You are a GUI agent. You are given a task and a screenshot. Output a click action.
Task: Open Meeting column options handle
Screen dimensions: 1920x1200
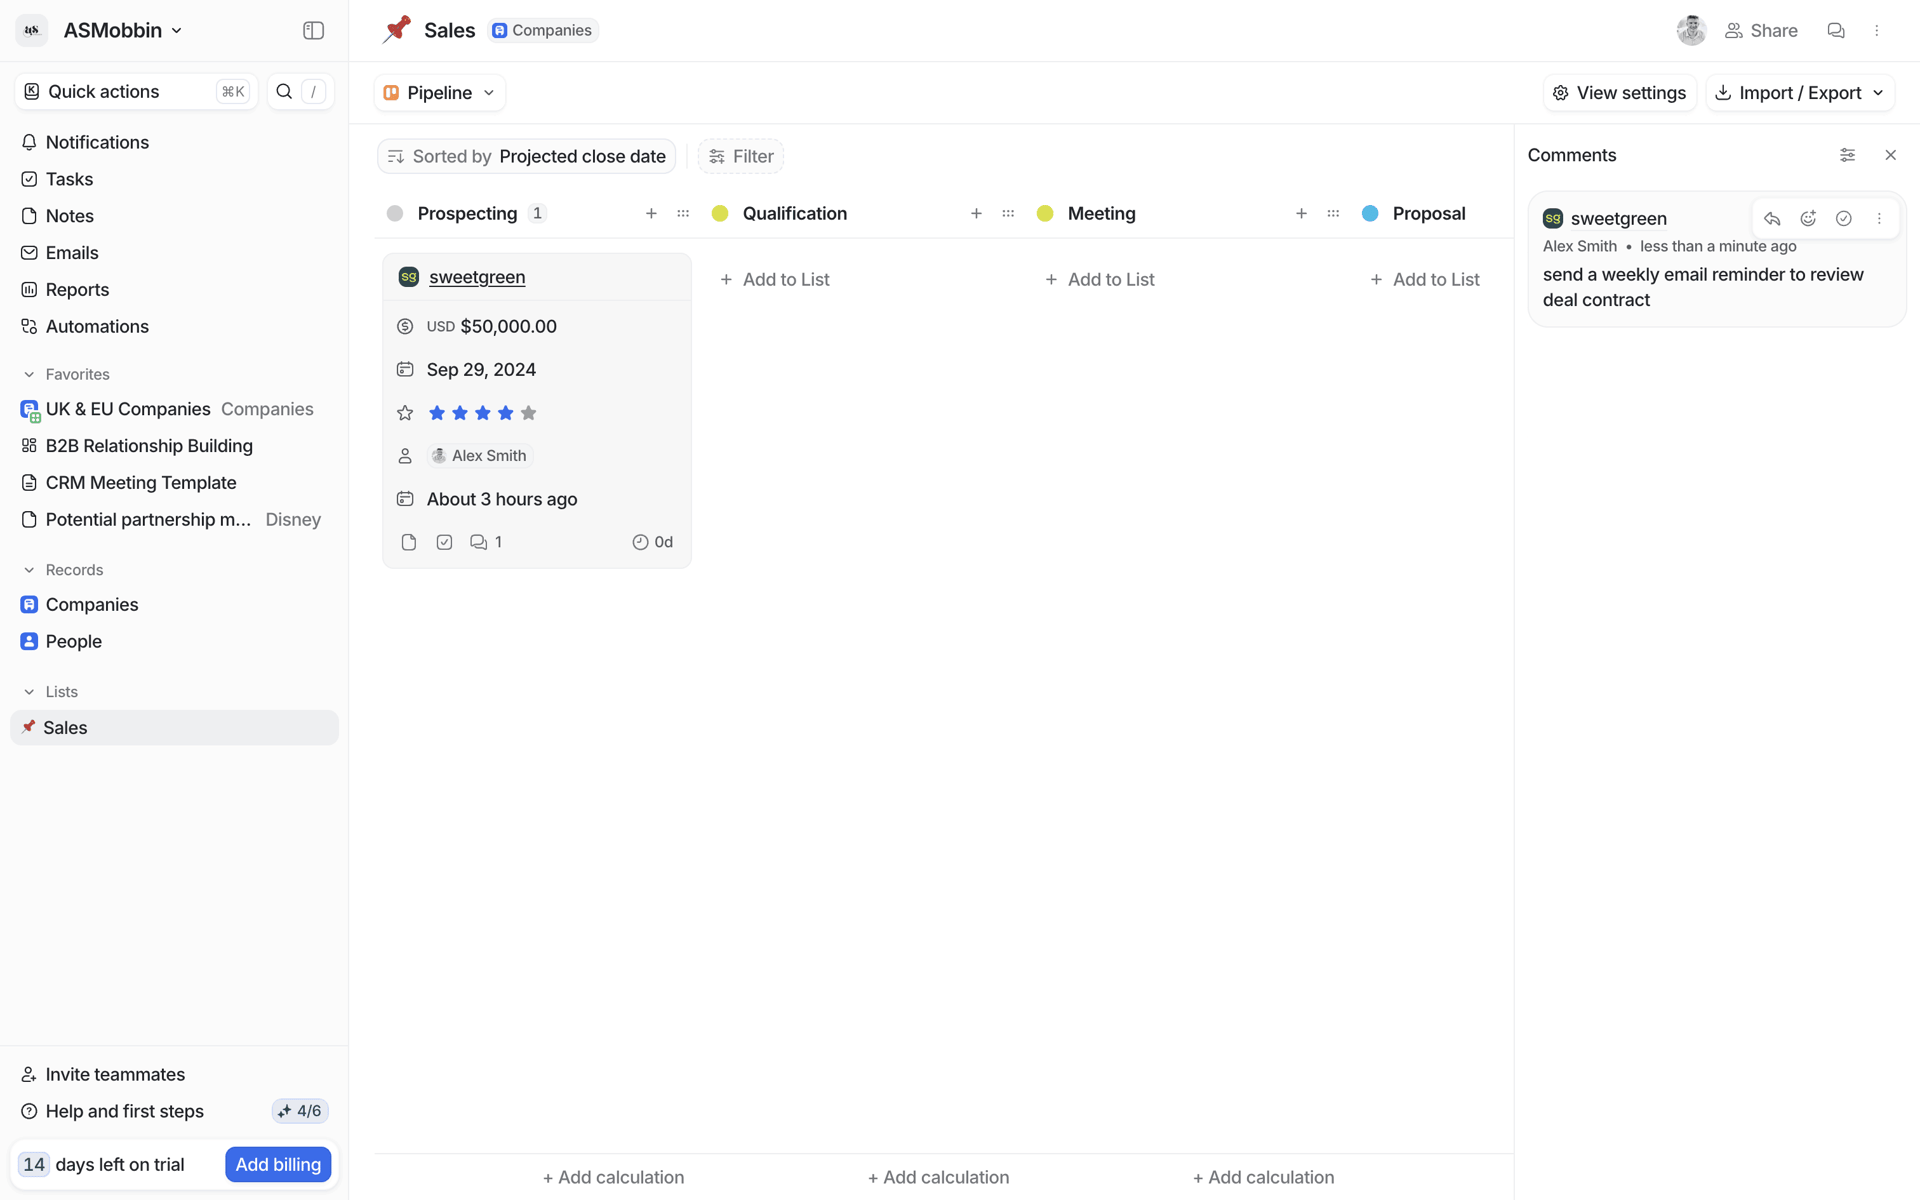(1333, 214)
